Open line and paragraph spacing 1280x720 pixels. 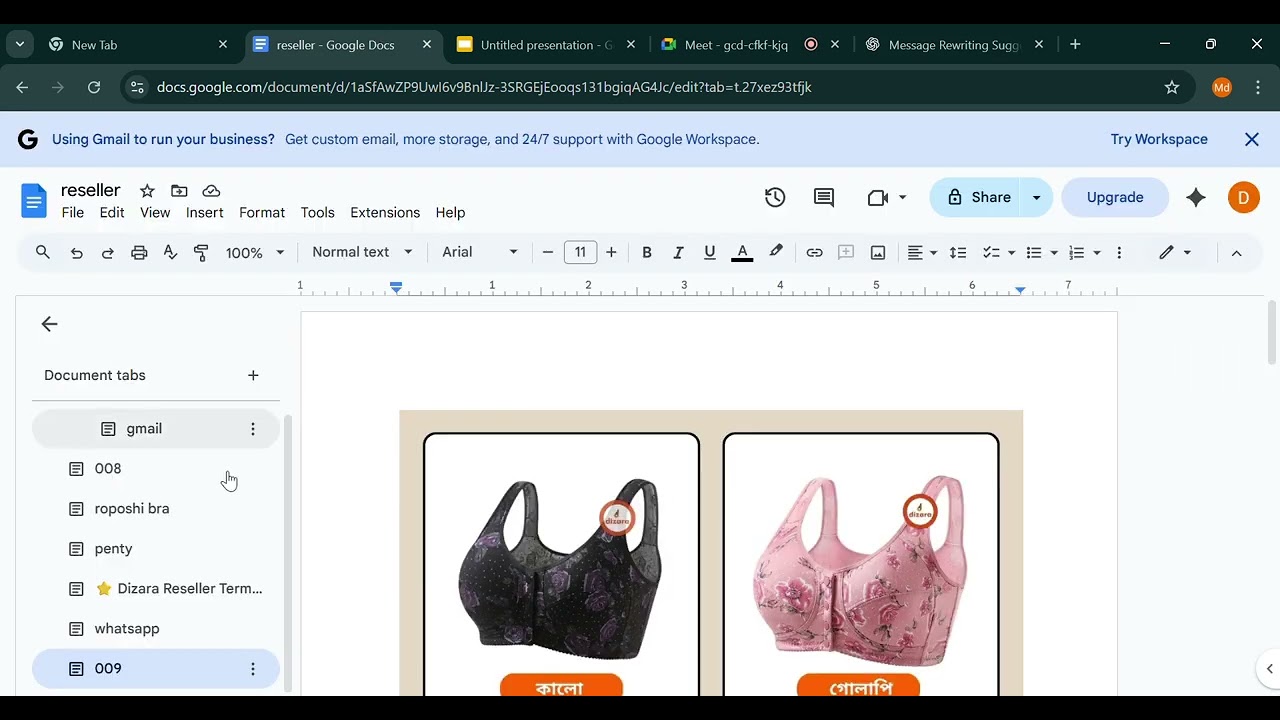[958, 253]
